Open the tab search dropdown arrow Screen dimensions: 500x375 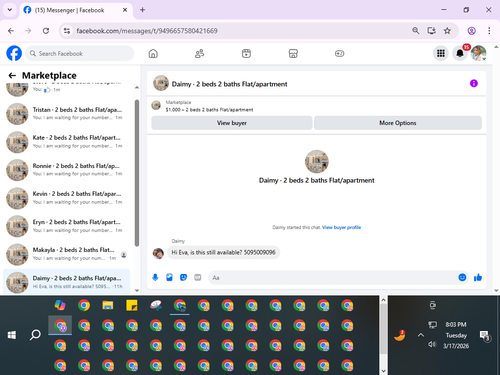tap(10, 10)
